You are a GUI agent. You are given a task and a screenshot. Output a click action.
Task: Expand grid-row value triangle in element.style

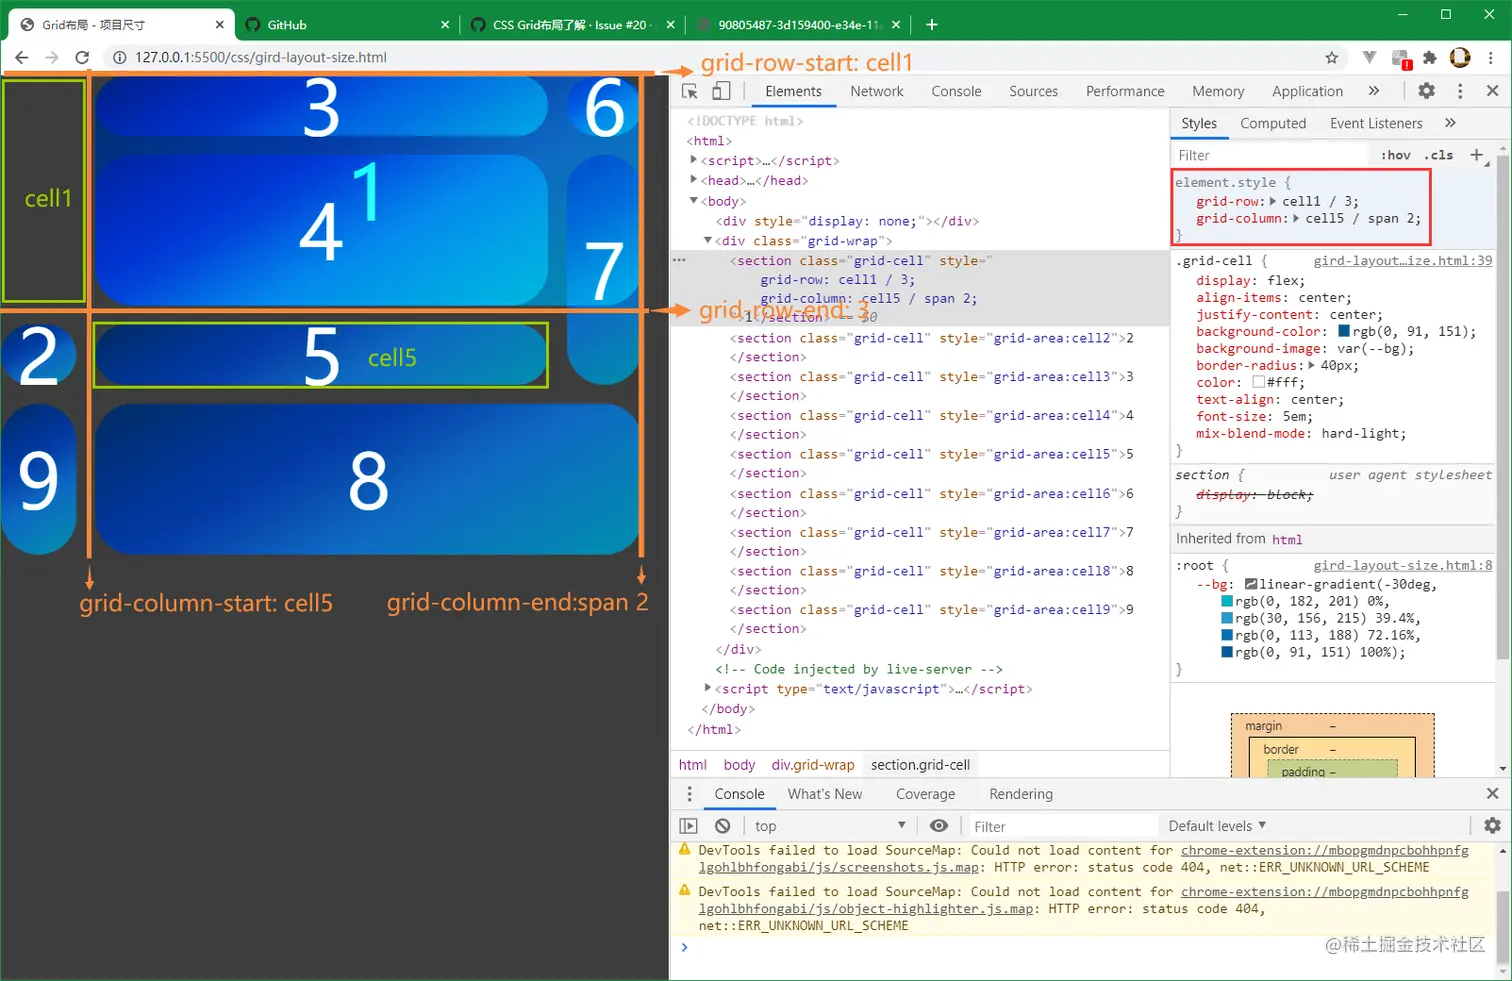[1273, 201]
